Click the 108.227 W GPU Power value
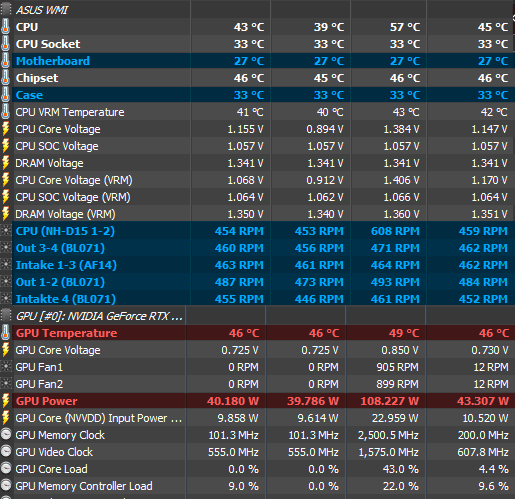Viewport: 515px width, 499px height. [x=389, y=401]
